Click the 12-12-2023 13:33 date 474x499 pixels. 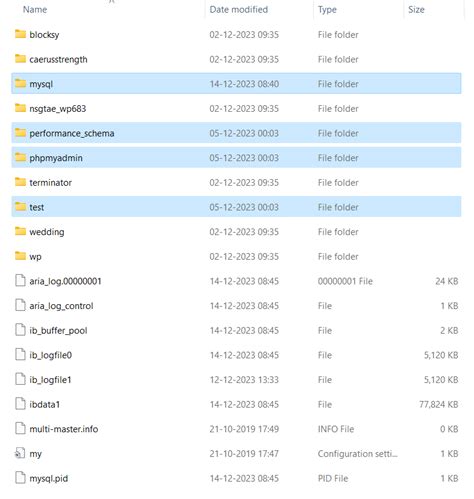coord(244,380)
